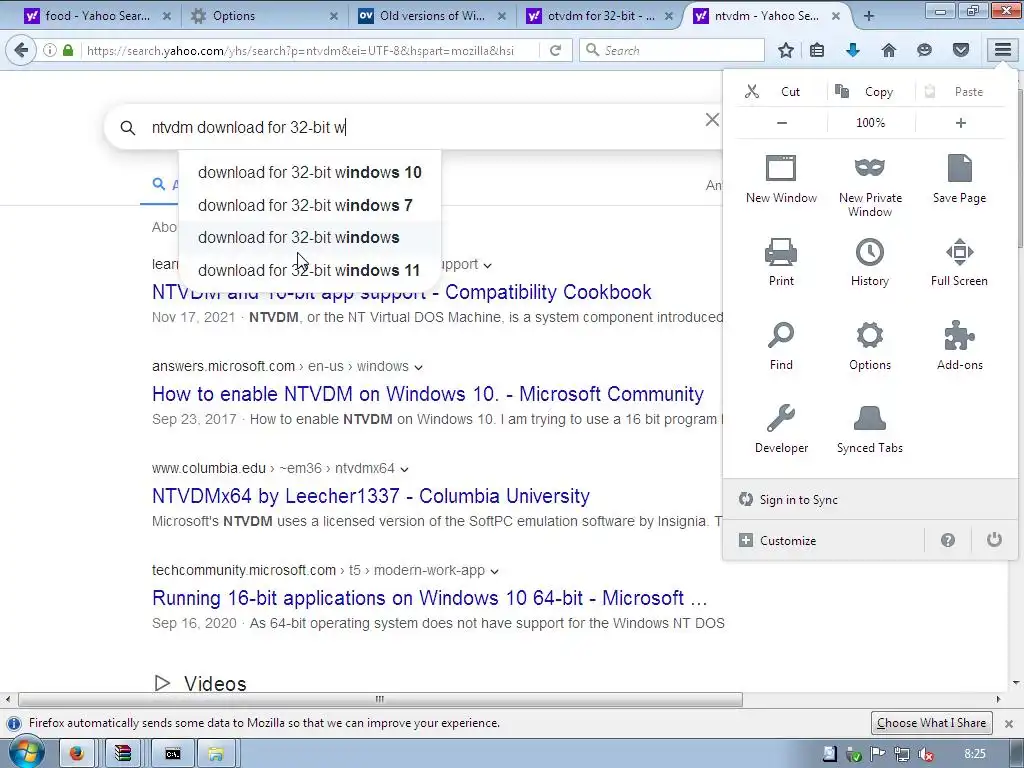Click the Find magnifier icon
Image resolution: width=1024 pixels, height=768 pixels.
[x=781, y=335]
